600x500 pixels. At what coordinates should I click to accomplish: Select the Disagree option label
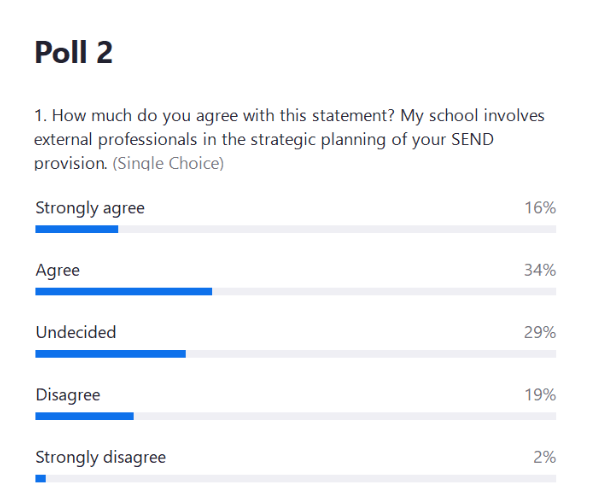(x=68, y=395)
